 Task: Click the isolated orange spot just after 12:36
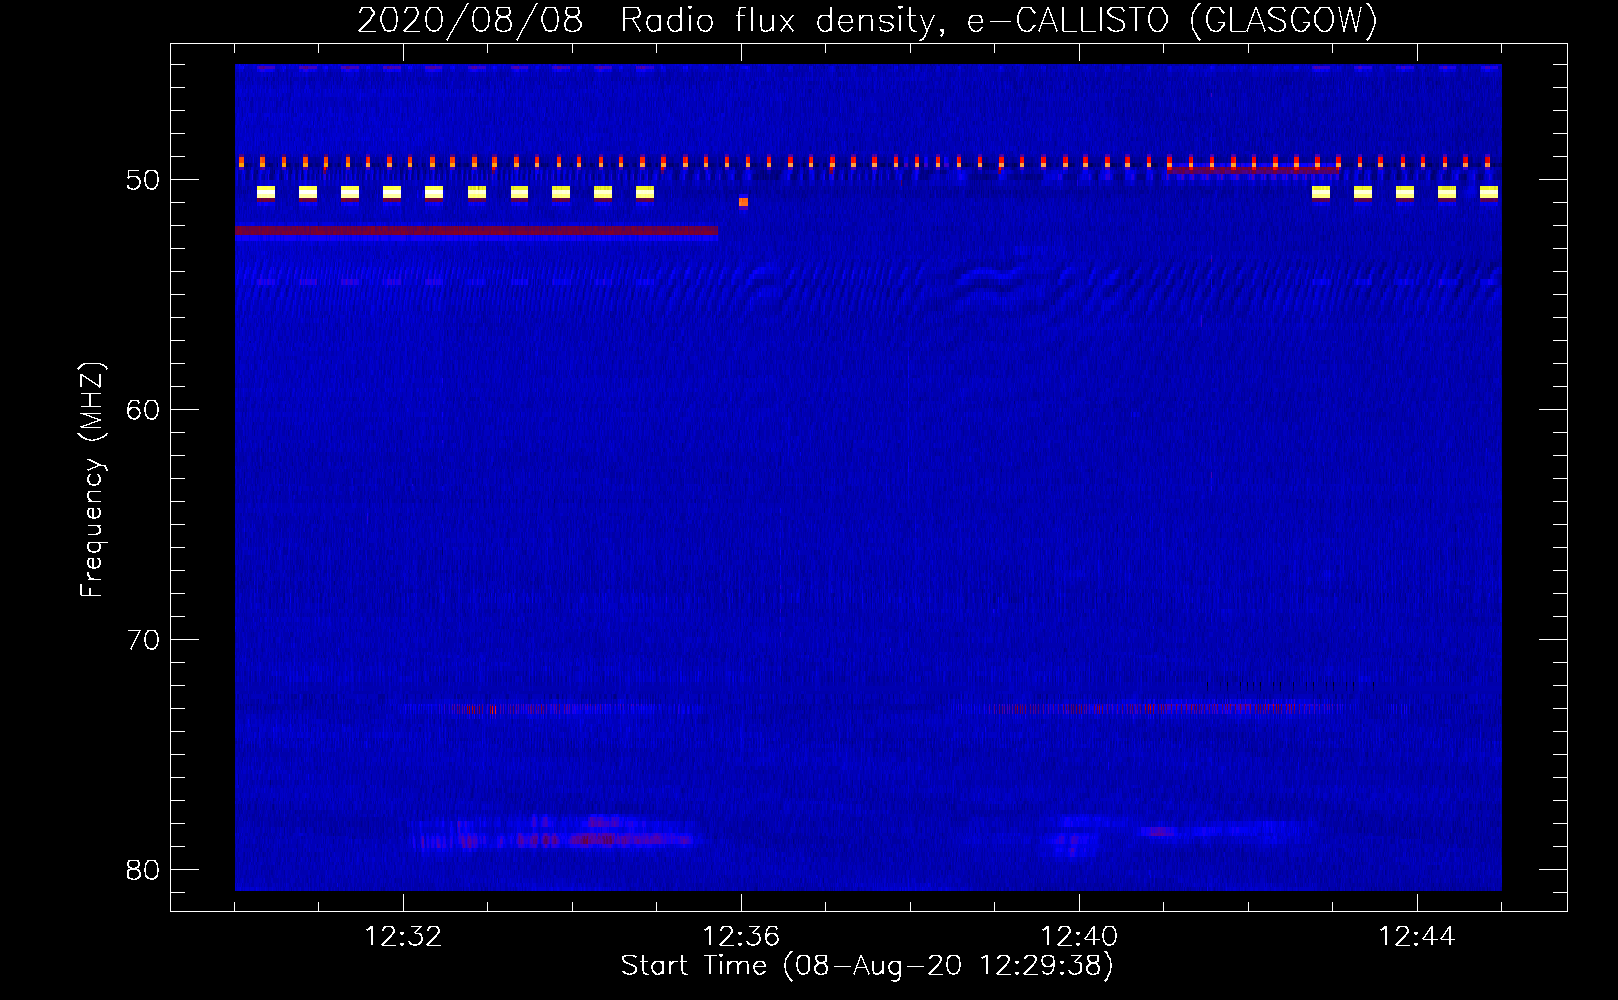[743, 202]
